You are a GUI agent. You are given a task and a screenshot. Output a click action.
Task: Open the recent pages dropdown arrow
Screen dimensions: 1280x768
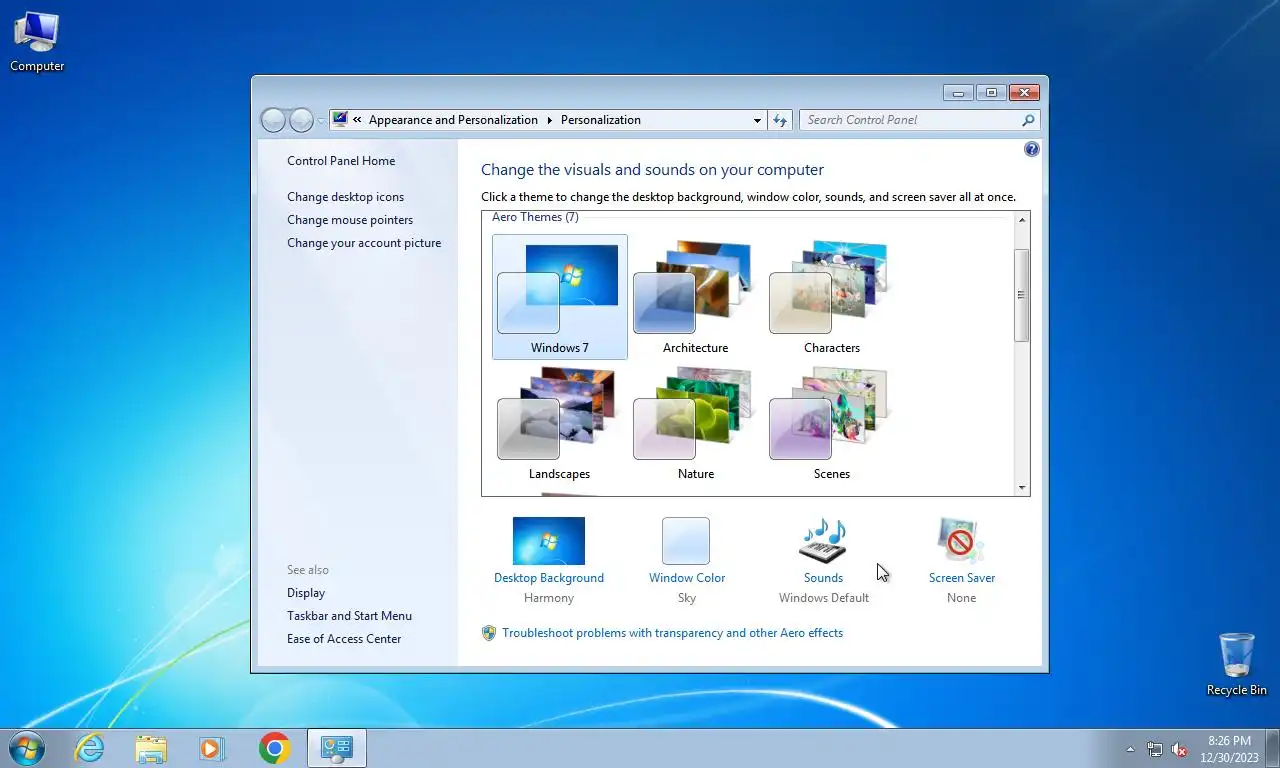[x=321, y=121]
